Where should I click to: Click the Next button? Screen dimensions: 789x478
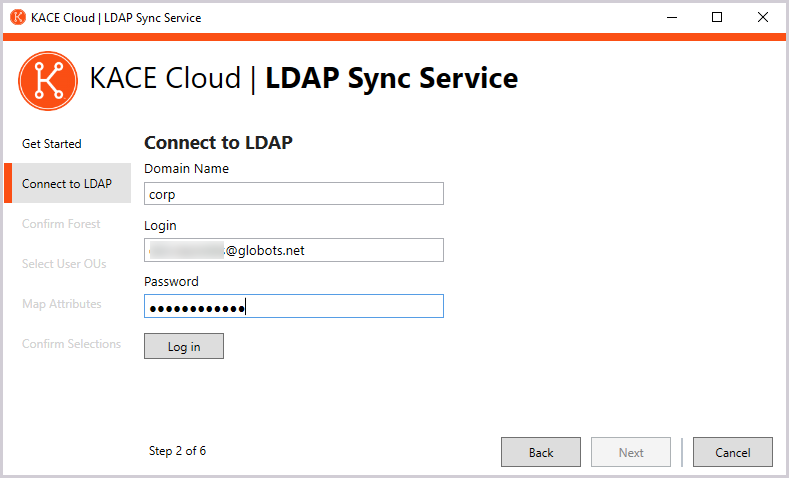(631, 452)
